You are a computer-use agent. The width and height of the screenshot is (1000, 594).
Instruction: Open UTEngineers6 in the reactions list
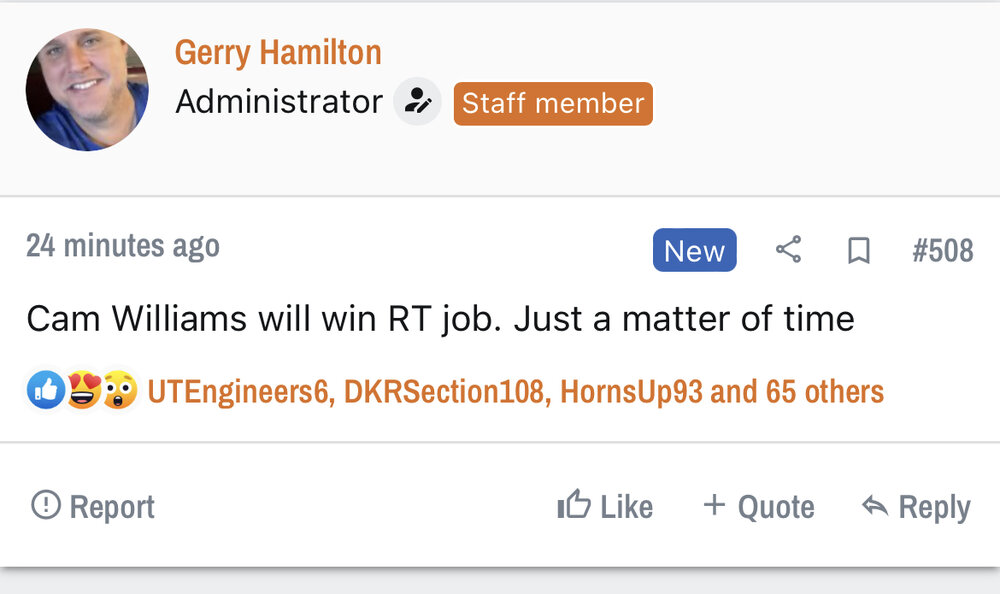[238, 391]
